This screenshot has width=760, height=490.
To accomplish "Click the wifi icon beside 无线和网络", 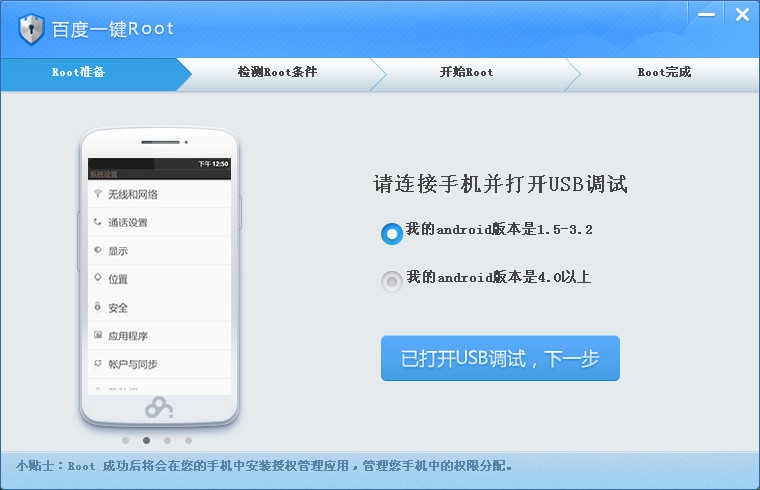I will (98, 194).
